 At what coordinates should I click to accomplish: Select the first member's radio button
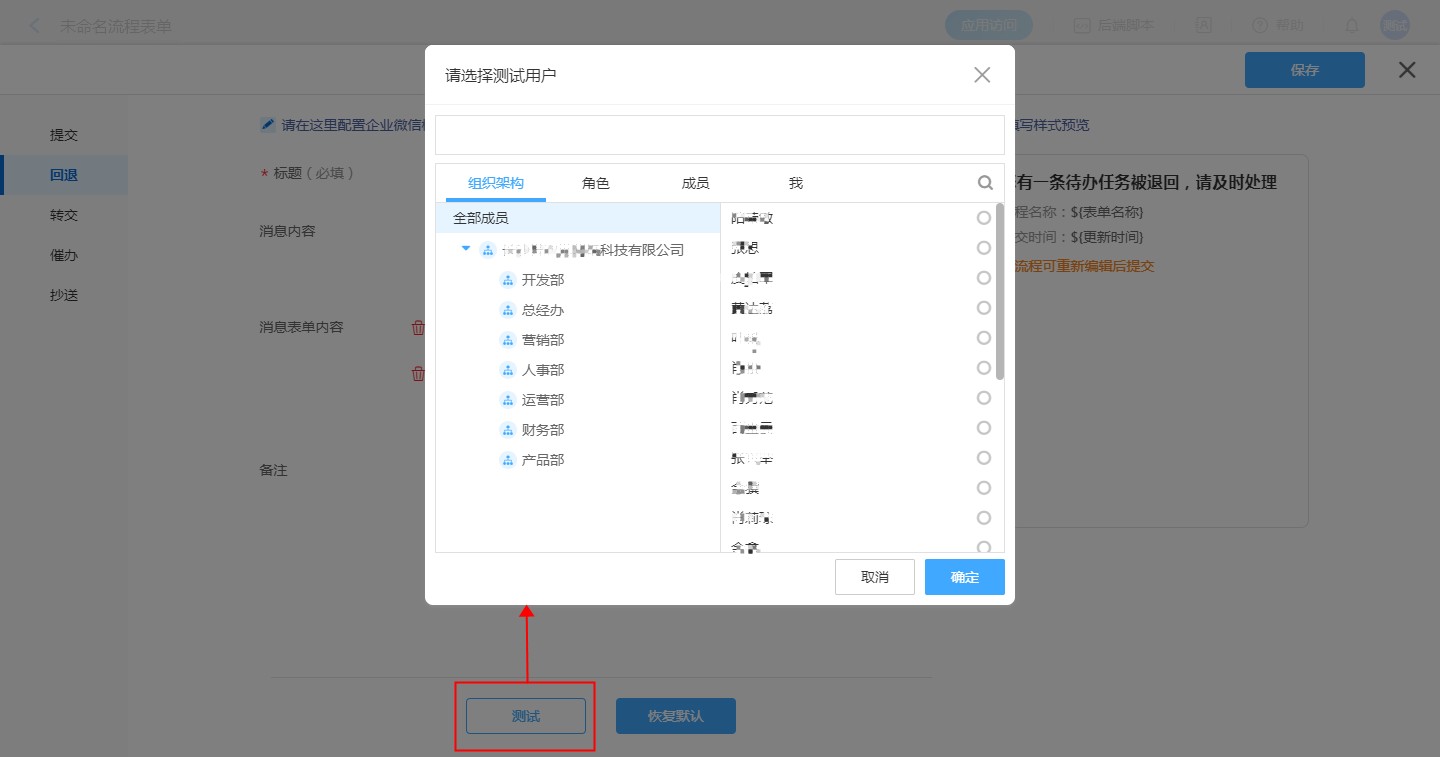coord(984,218)
